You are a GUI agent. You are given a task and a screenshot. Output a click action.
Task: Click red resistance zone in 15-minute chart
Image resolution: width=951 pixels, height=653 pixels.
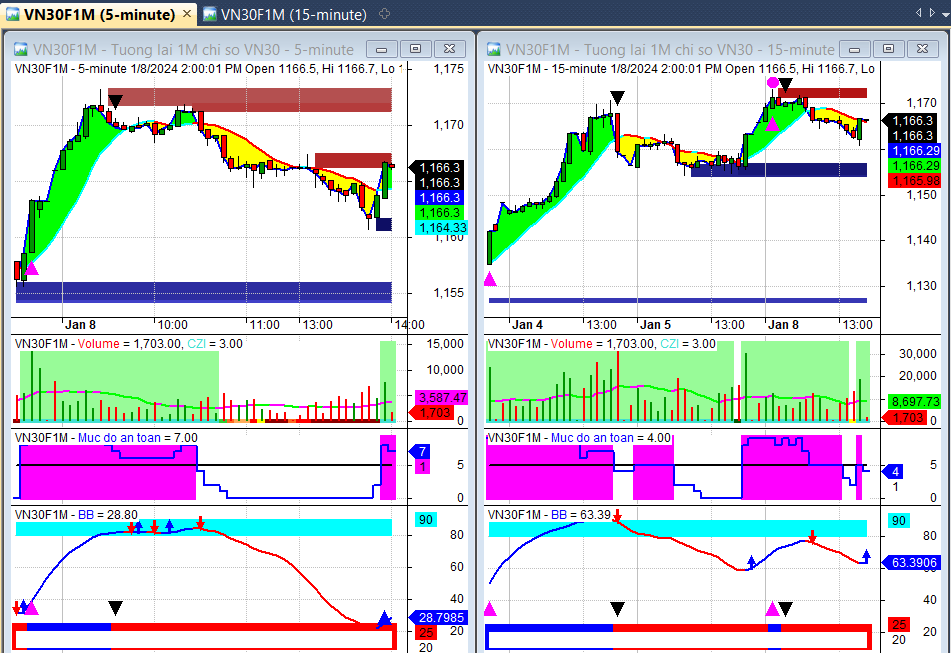pyautogui.click(x=822, y=93)
